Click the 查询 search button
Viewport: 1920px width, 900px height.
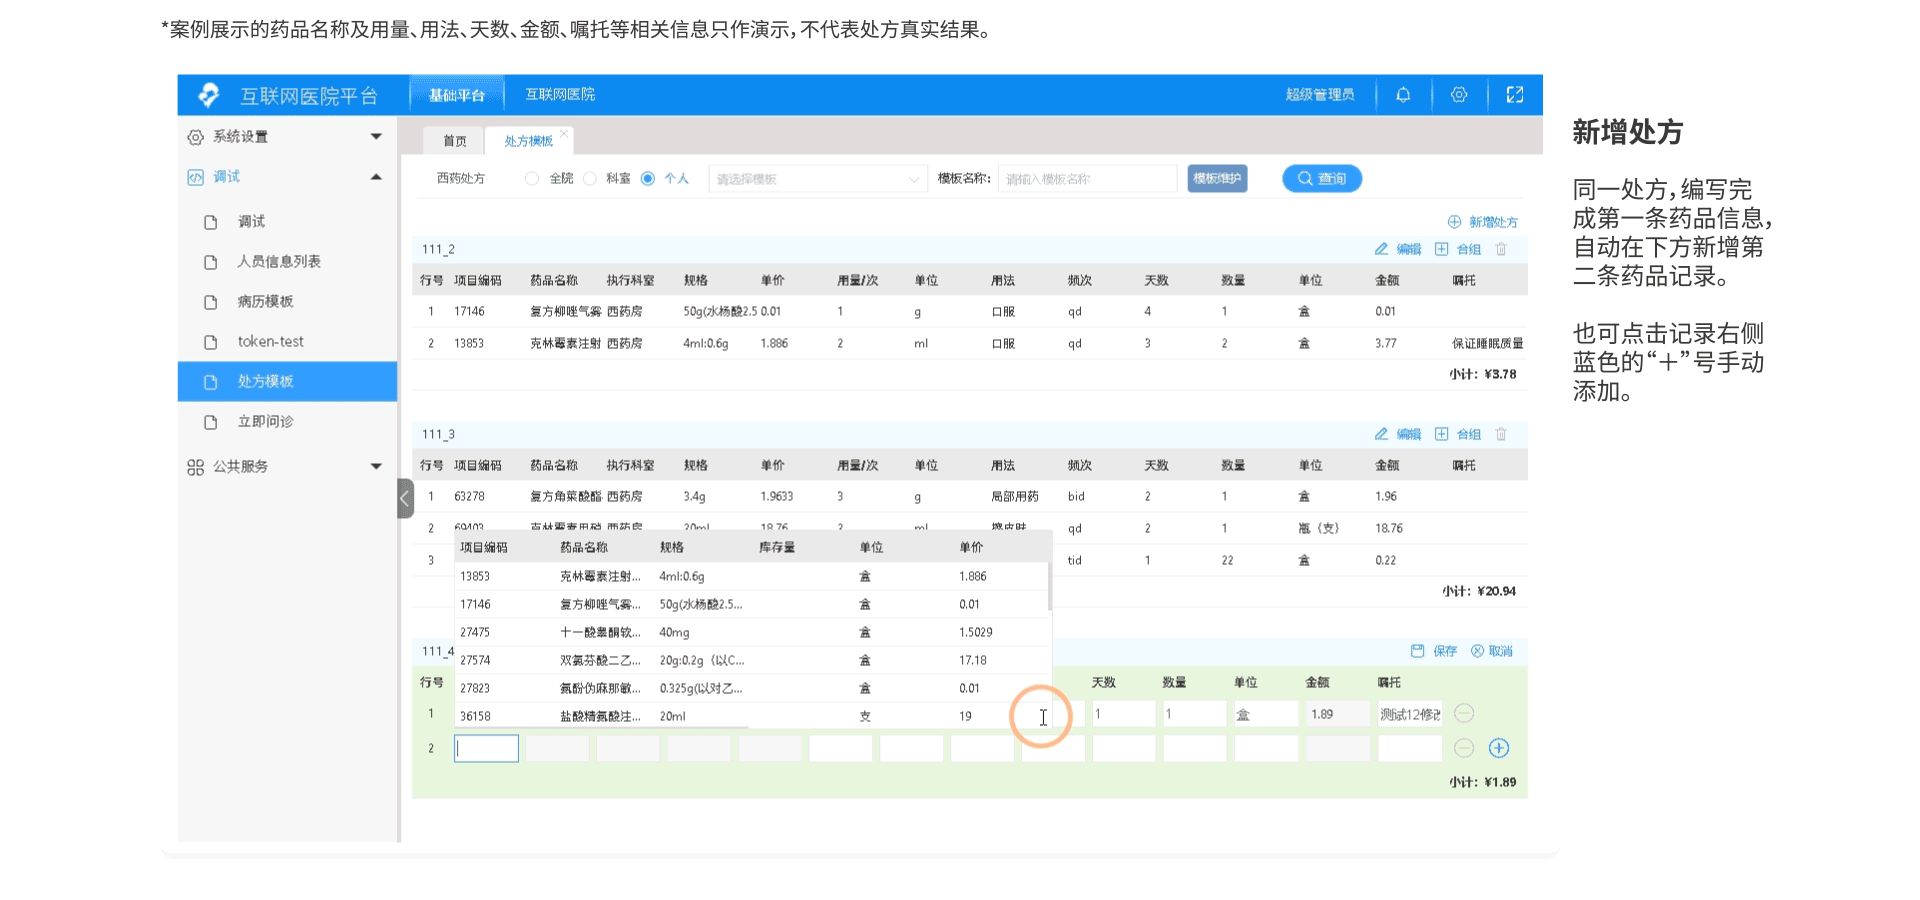click(1322, 179)
